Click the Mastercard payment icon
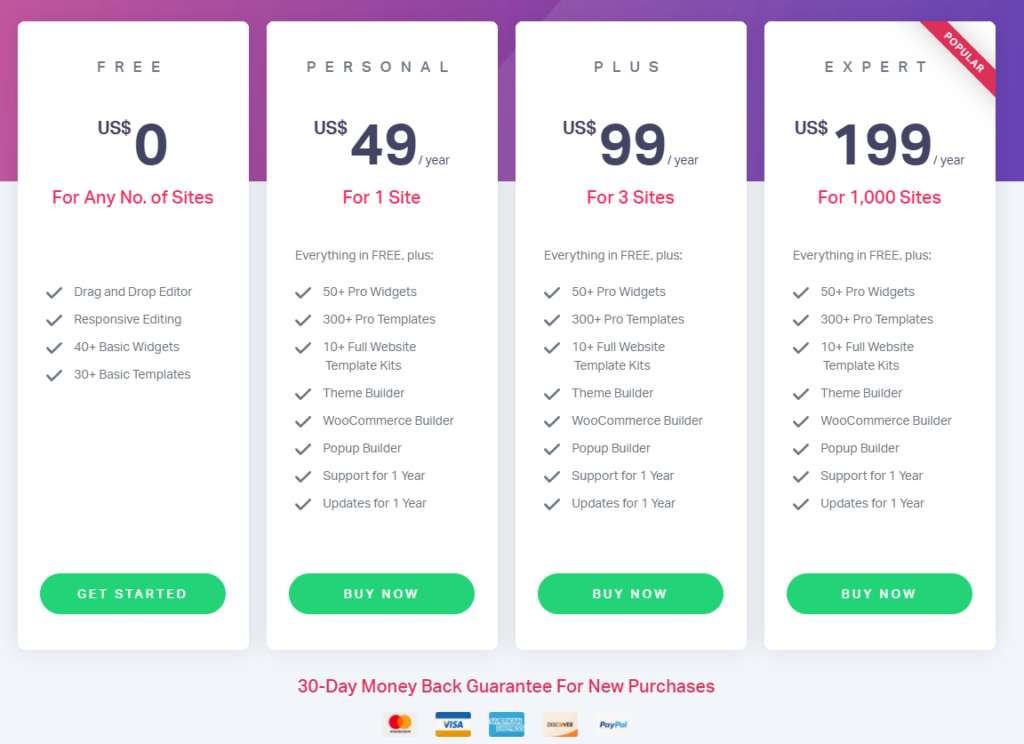This screenshot has height=744, width=1024. point(400,724)
